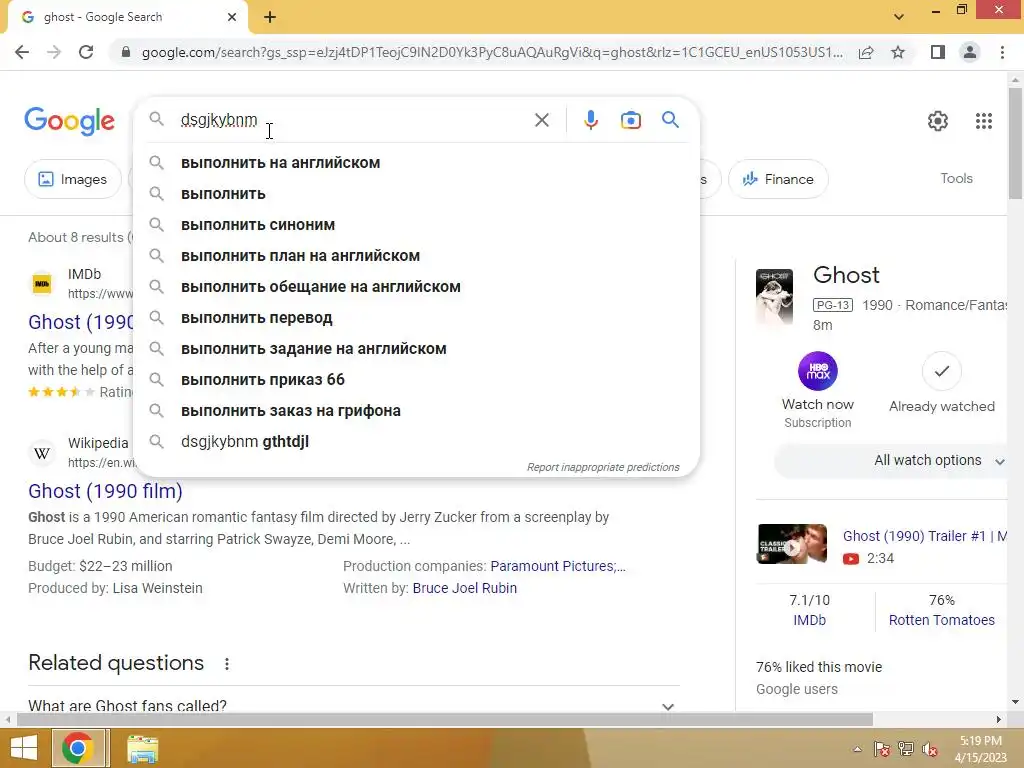This screenshot has width=1024, height=768.
Task: Choose suggestion 'выполнить синоним'
Action: [x=416, y=225]
